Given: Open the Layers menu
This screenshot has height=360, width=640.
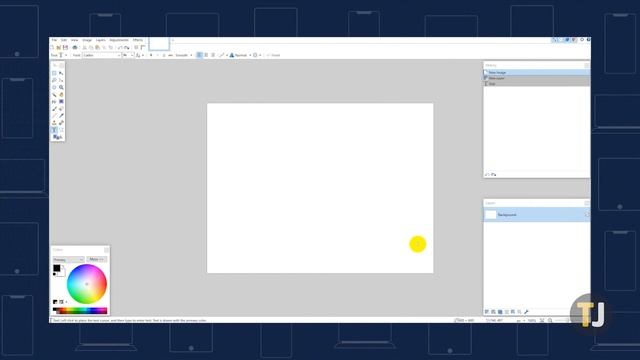Looking at the screenshot, I should [100, 40].
